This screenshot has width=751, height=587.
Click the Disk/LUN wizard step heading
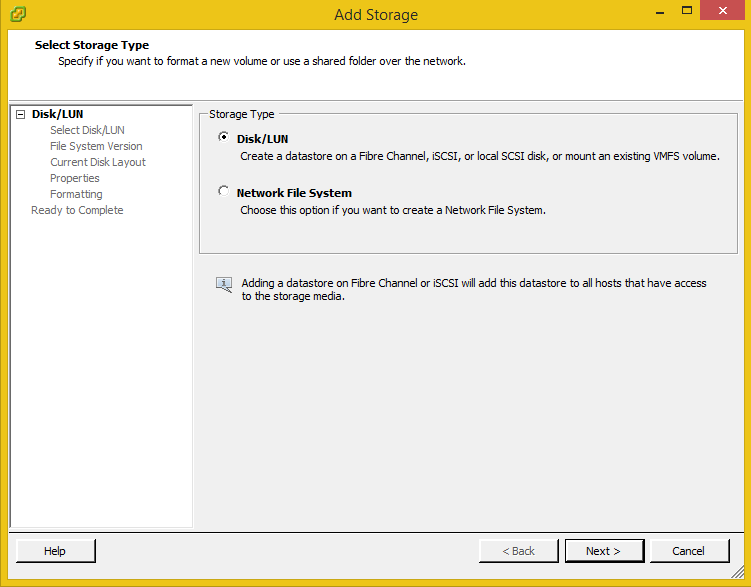point(57,114)
